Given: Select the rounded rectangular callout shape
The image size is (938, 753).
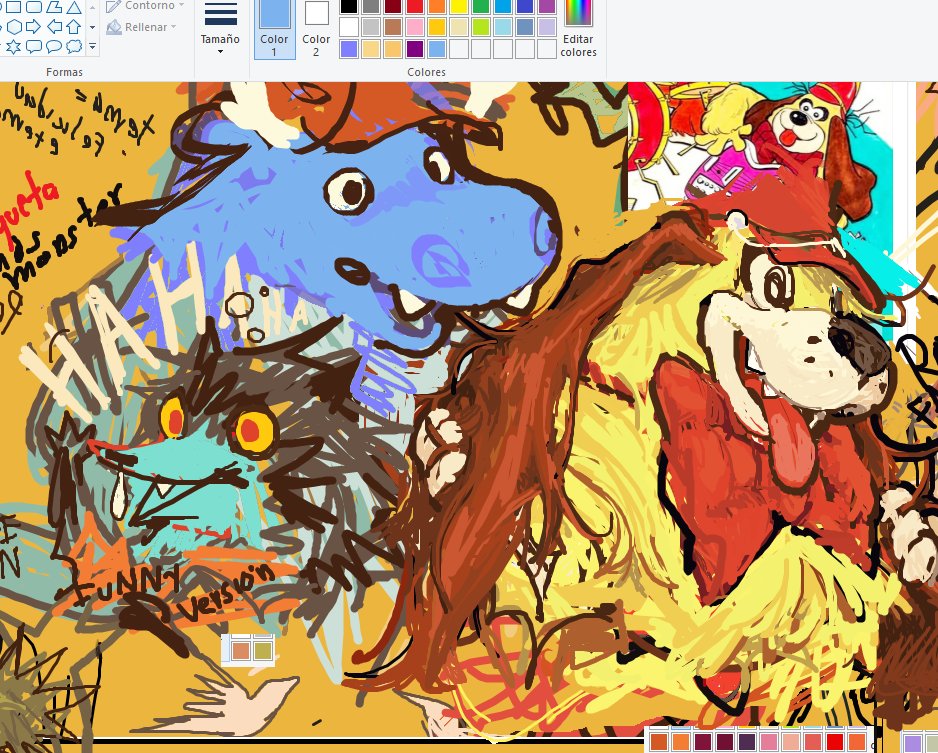Looking at the screenshot, I should coord(34,46).
